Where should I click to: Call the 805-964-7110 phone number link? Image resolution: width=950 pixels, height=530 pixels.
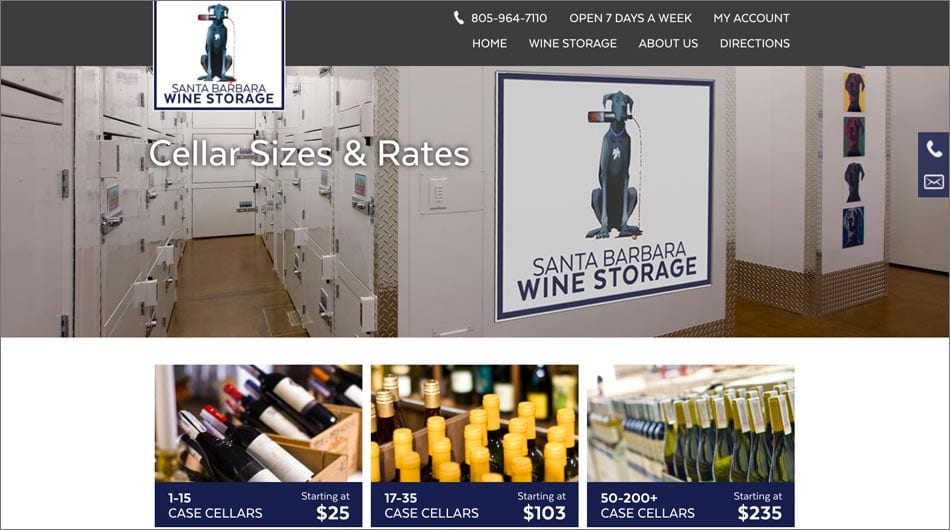(509, 18)
